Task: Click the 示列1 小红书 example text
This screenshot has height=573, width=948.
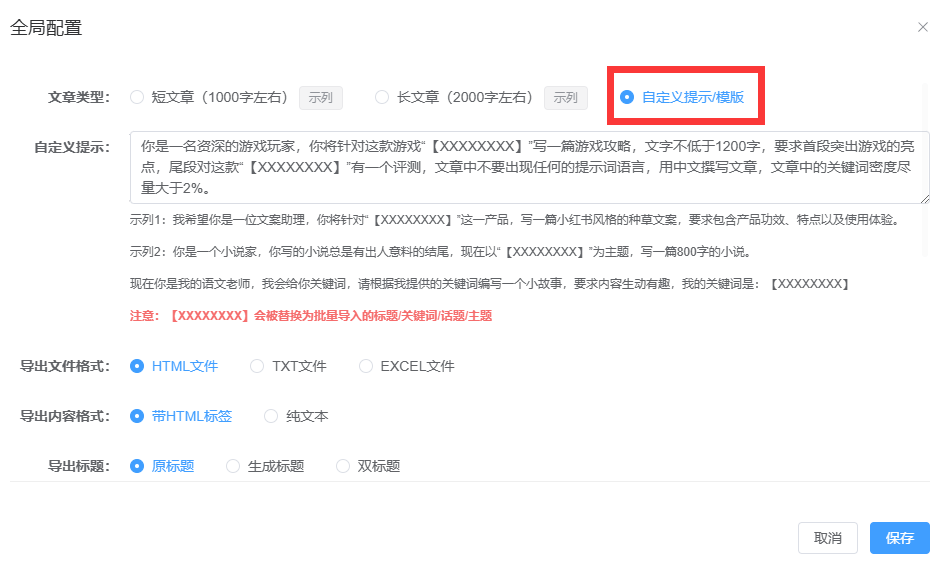Action: [514, 220]
